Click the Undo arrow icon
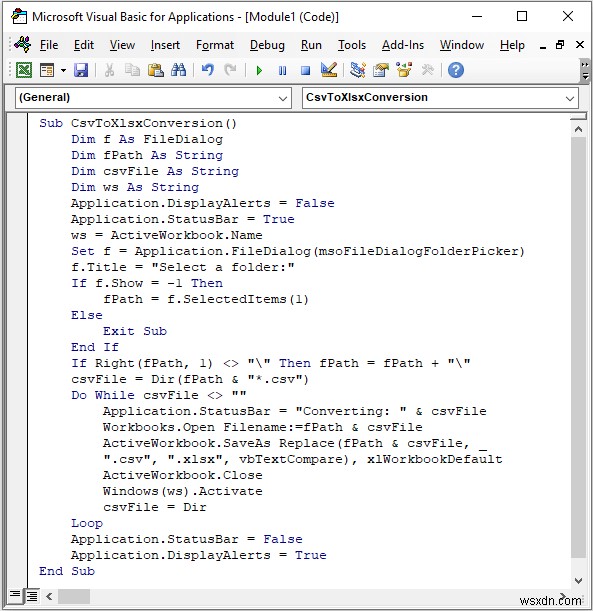 coord(207,70)
